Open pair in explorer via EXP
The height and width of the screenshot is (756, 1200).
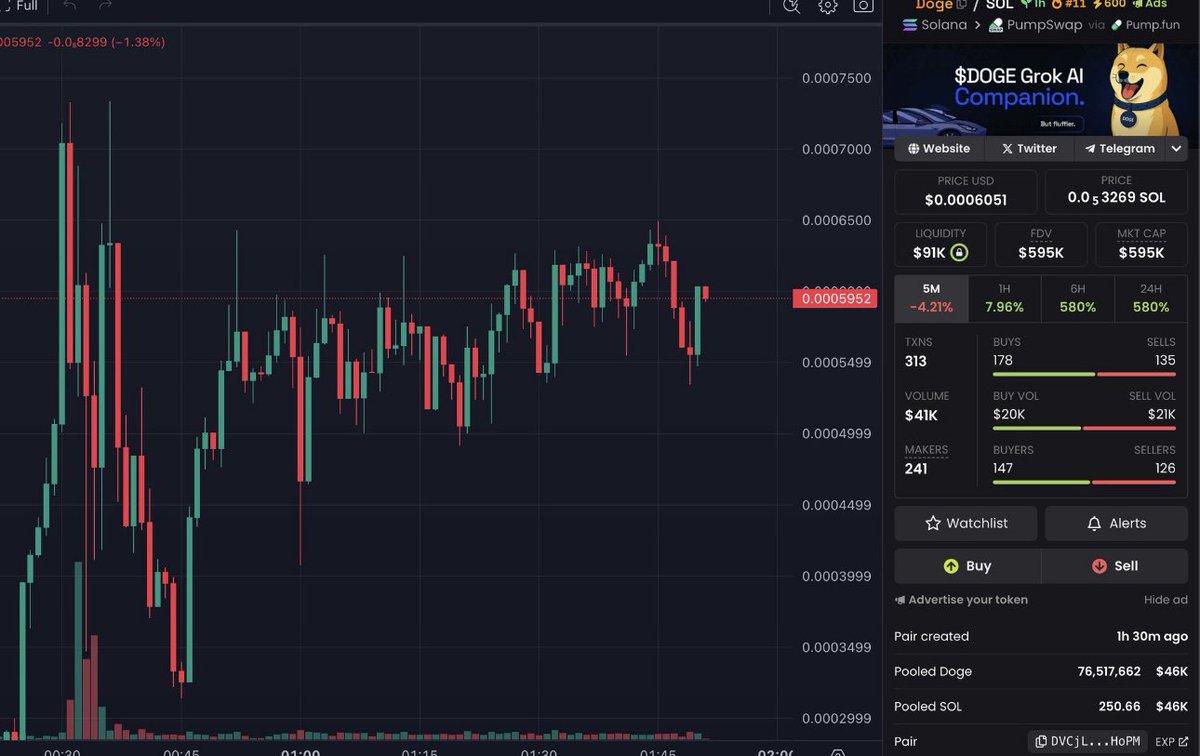click(1171, 742)
